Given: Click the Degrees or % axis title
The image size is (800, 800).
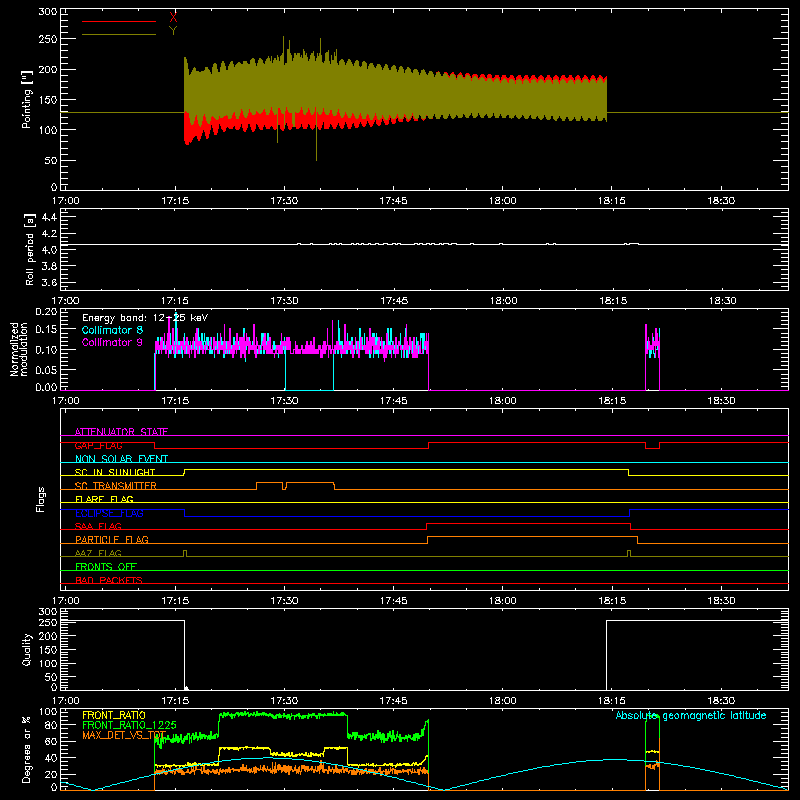Looking at the screenshot, I should point(27,749).
